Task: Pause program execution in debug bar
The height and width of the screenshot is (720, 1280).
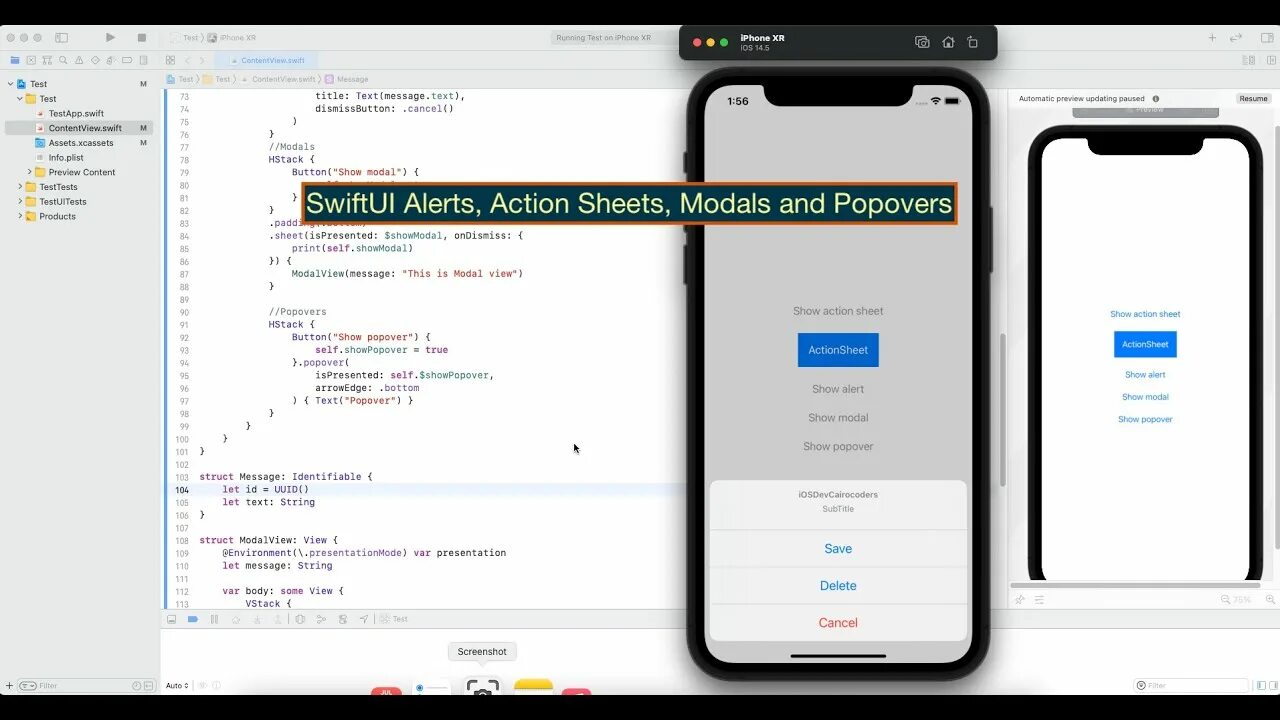Action: (x=214, y=619)
